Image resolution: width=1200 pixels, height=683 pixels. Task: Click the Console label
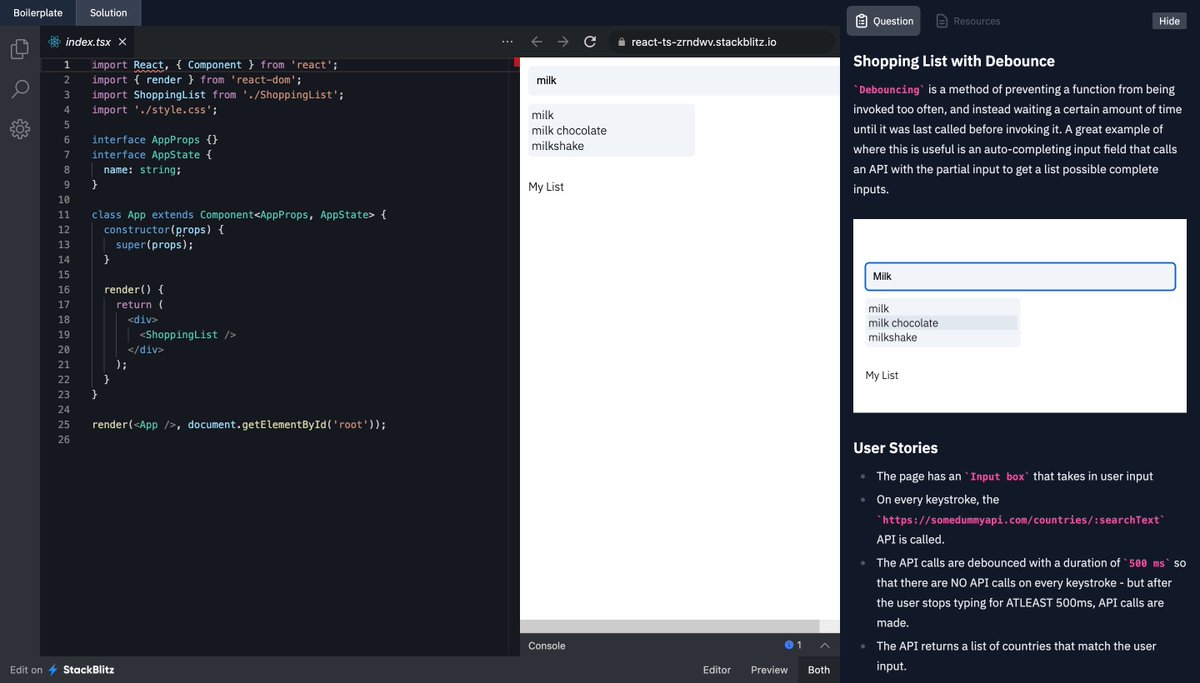tap(546, 646)
